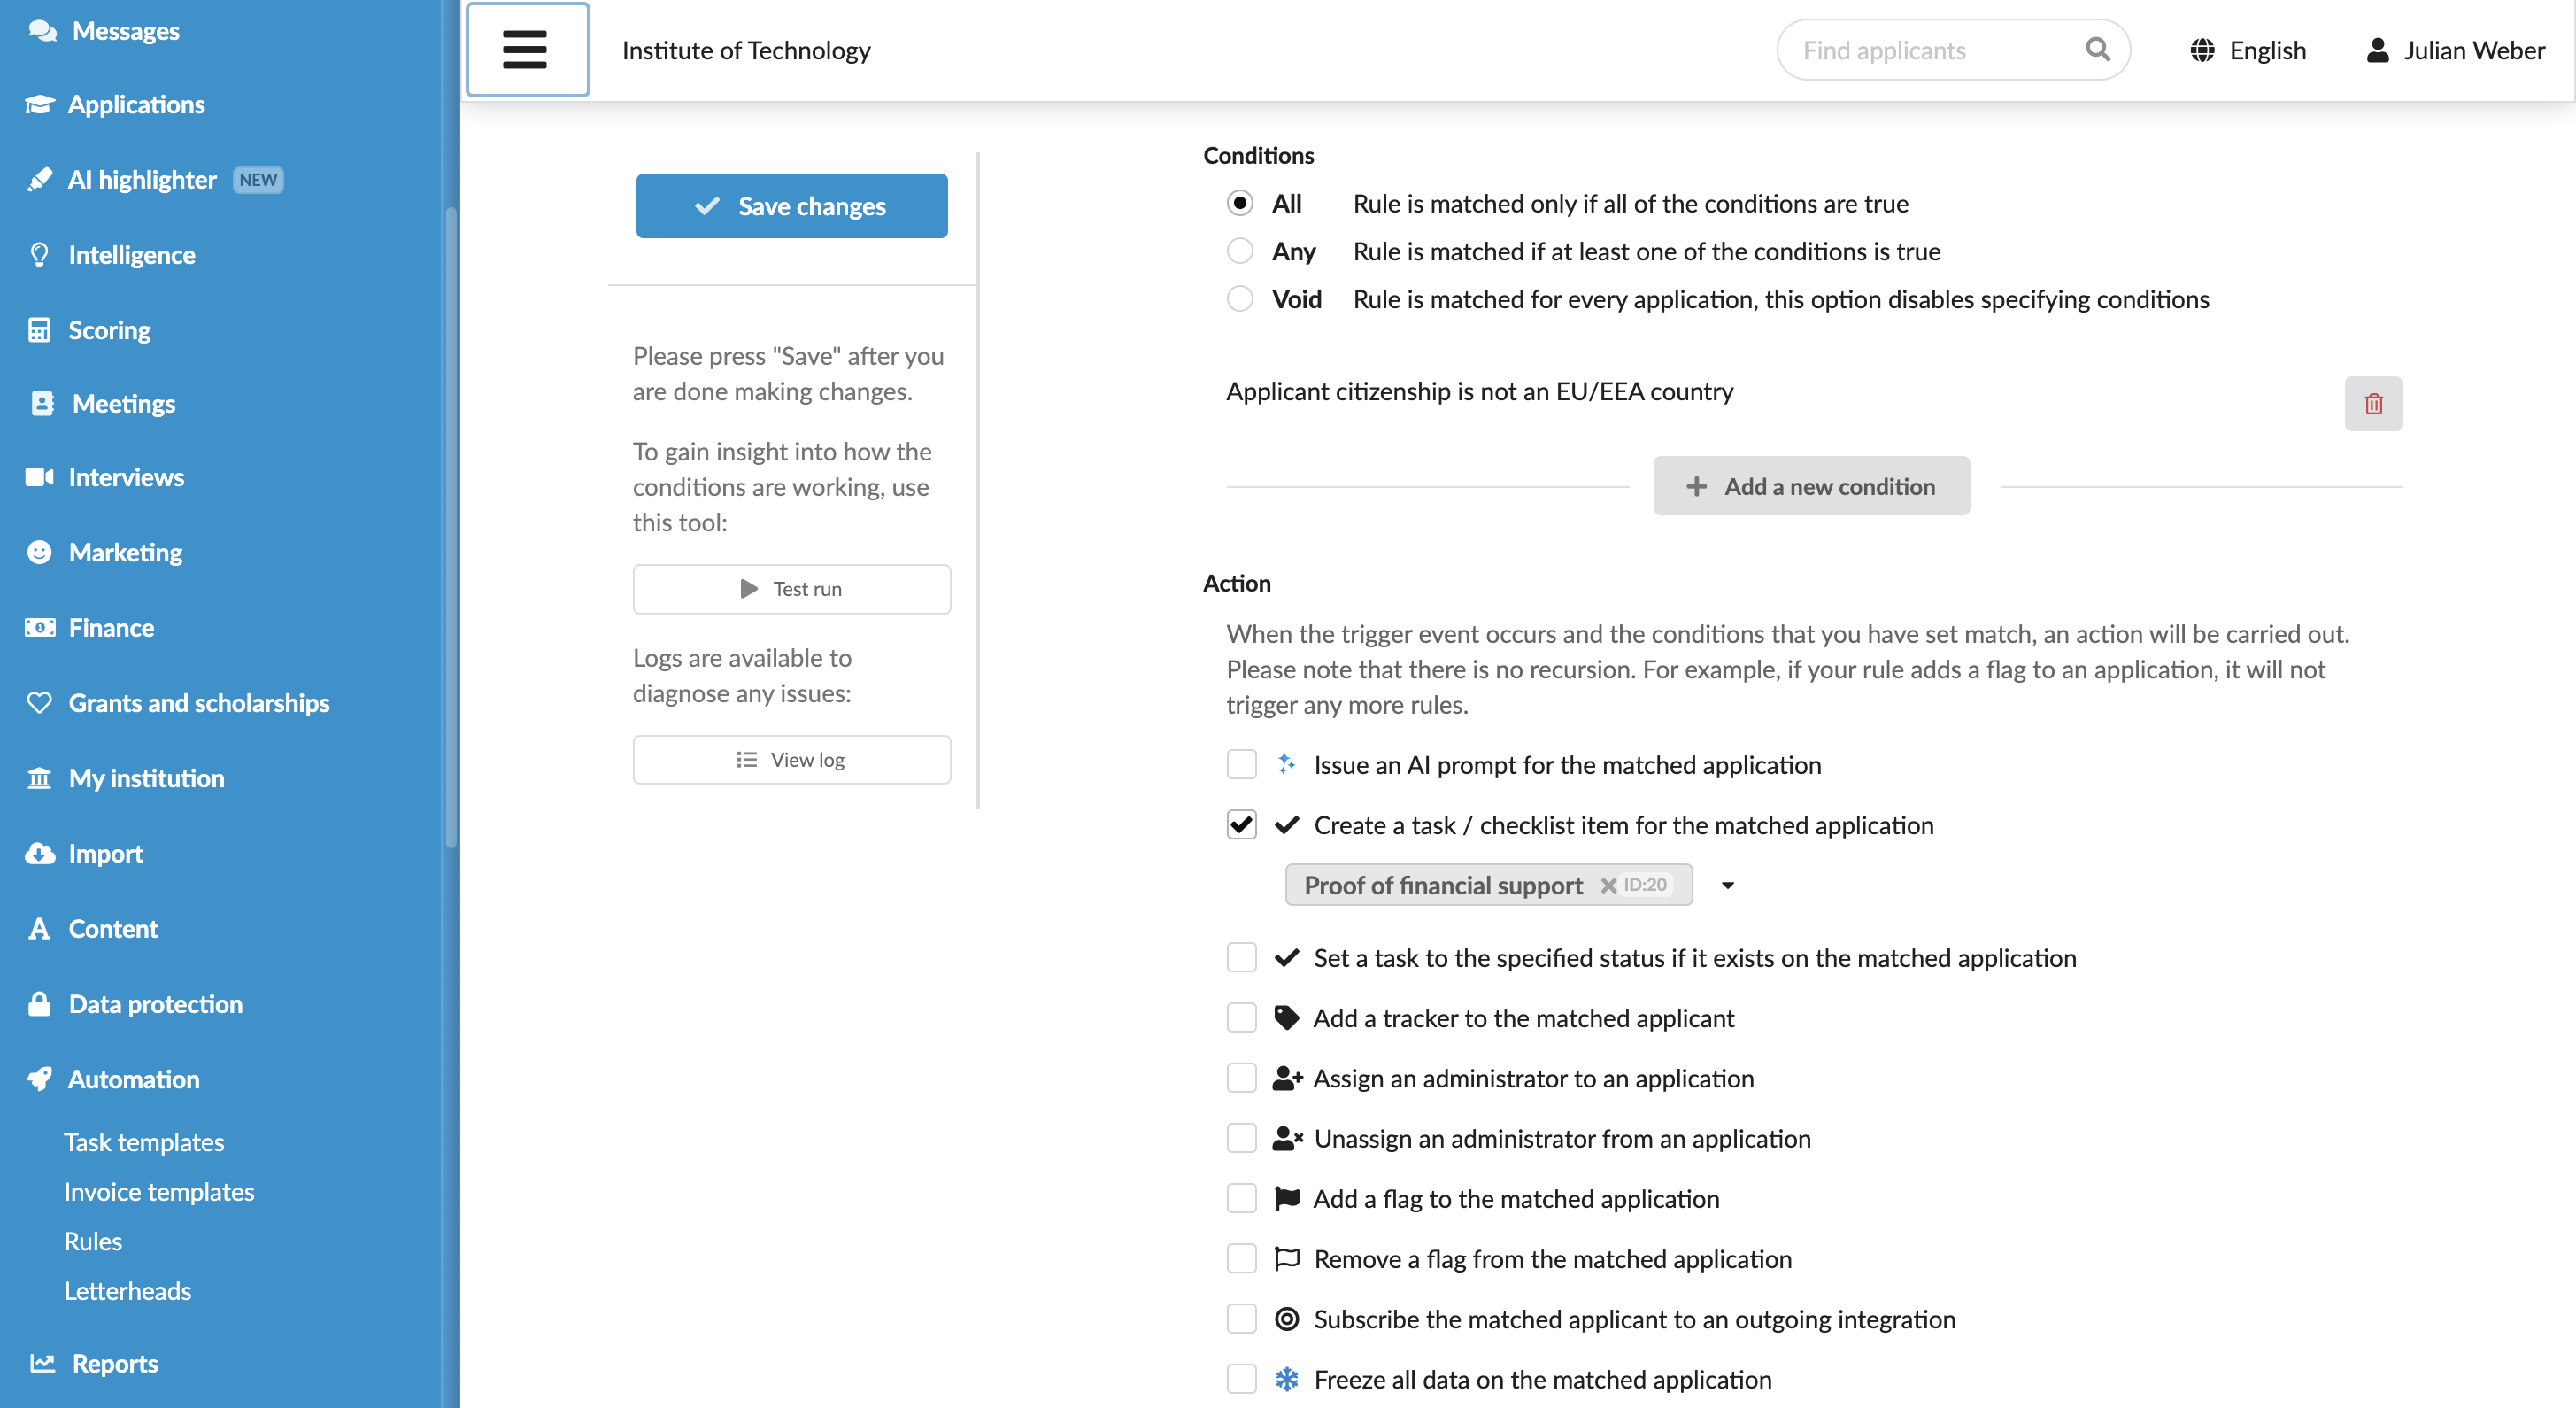Image resolution: width=2576 pixels, height=1408 pixels.
Task: Check Add a tracker to matched applicant
Action: click(1241, 1018)
